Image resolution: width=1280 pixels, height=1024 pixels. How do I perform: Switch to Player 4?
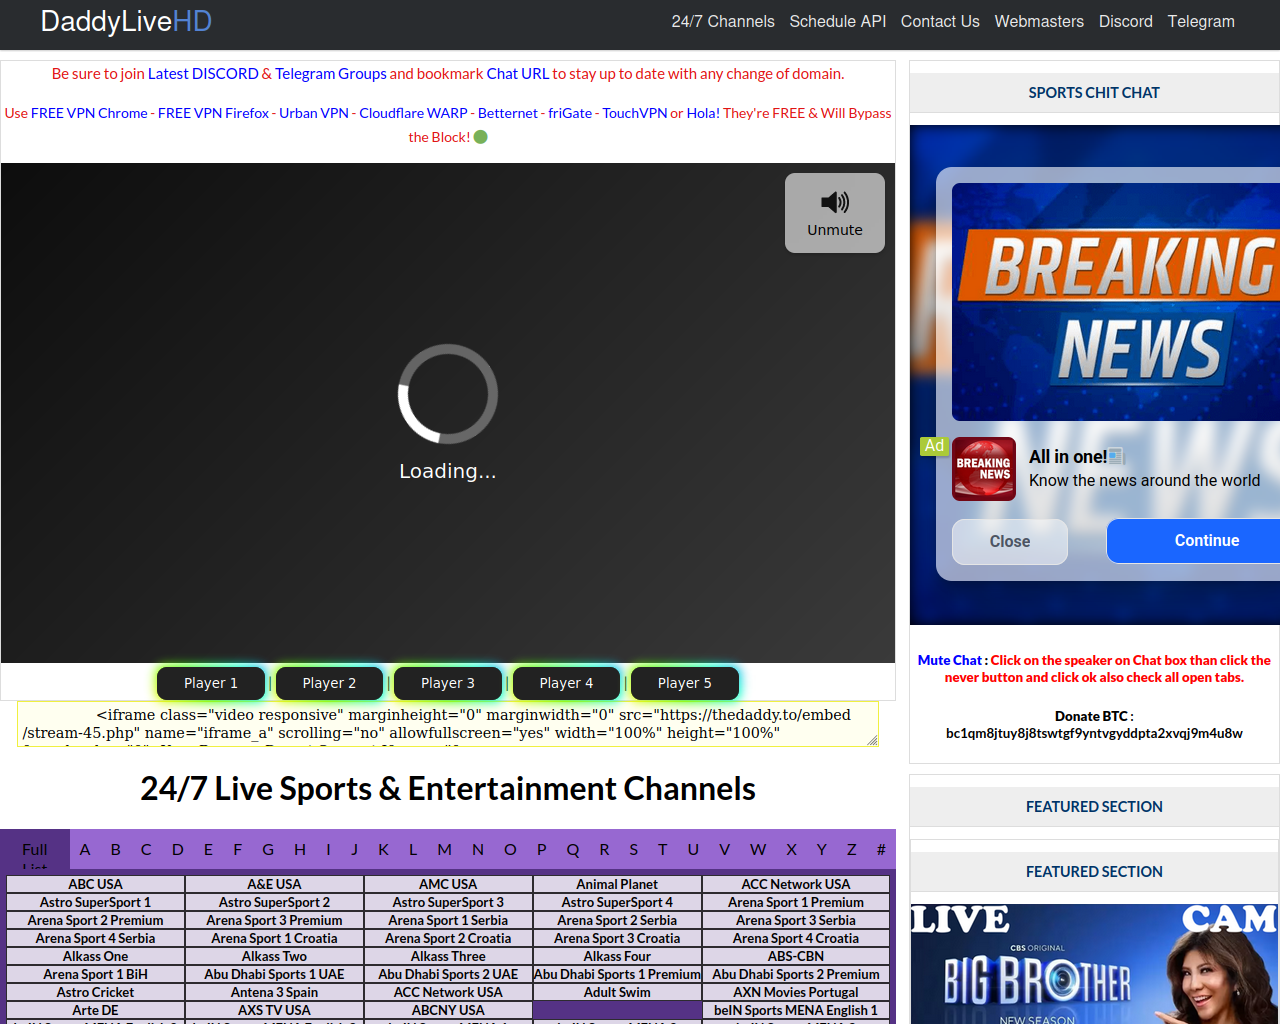[x=566, y=683]
